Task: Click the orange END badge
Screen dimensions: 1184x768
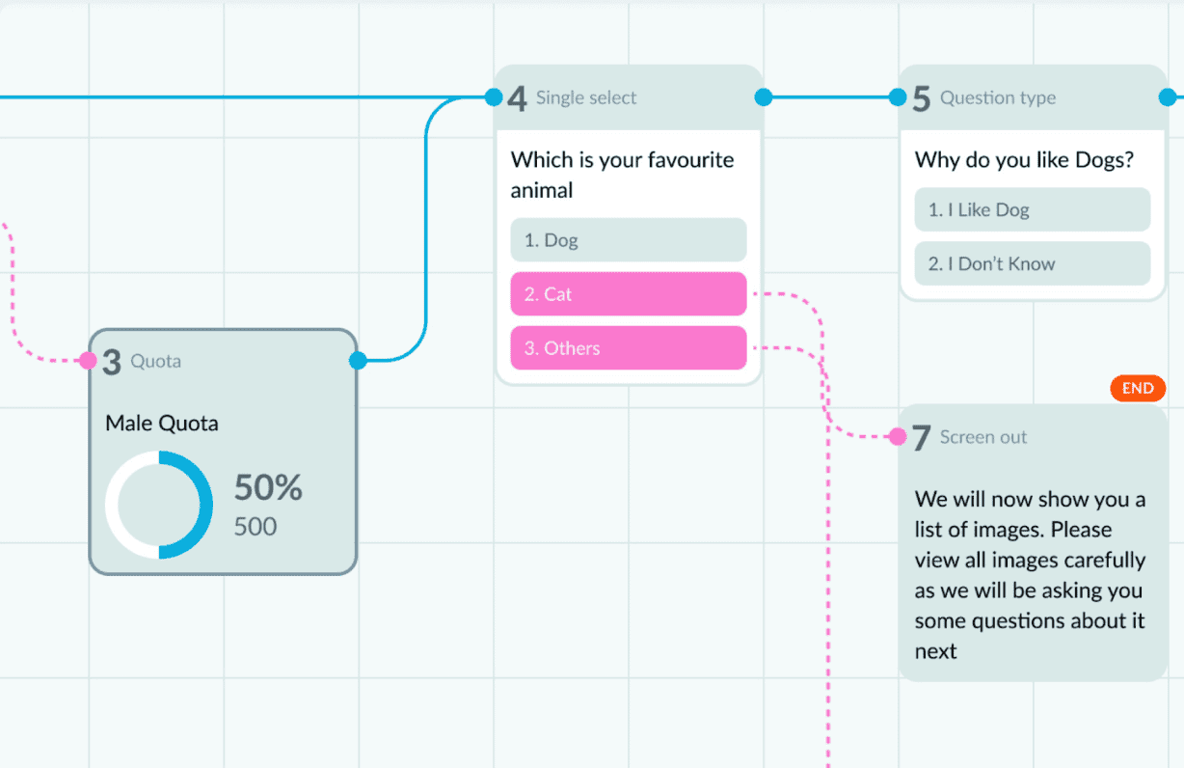Action: coord(1138,388)
